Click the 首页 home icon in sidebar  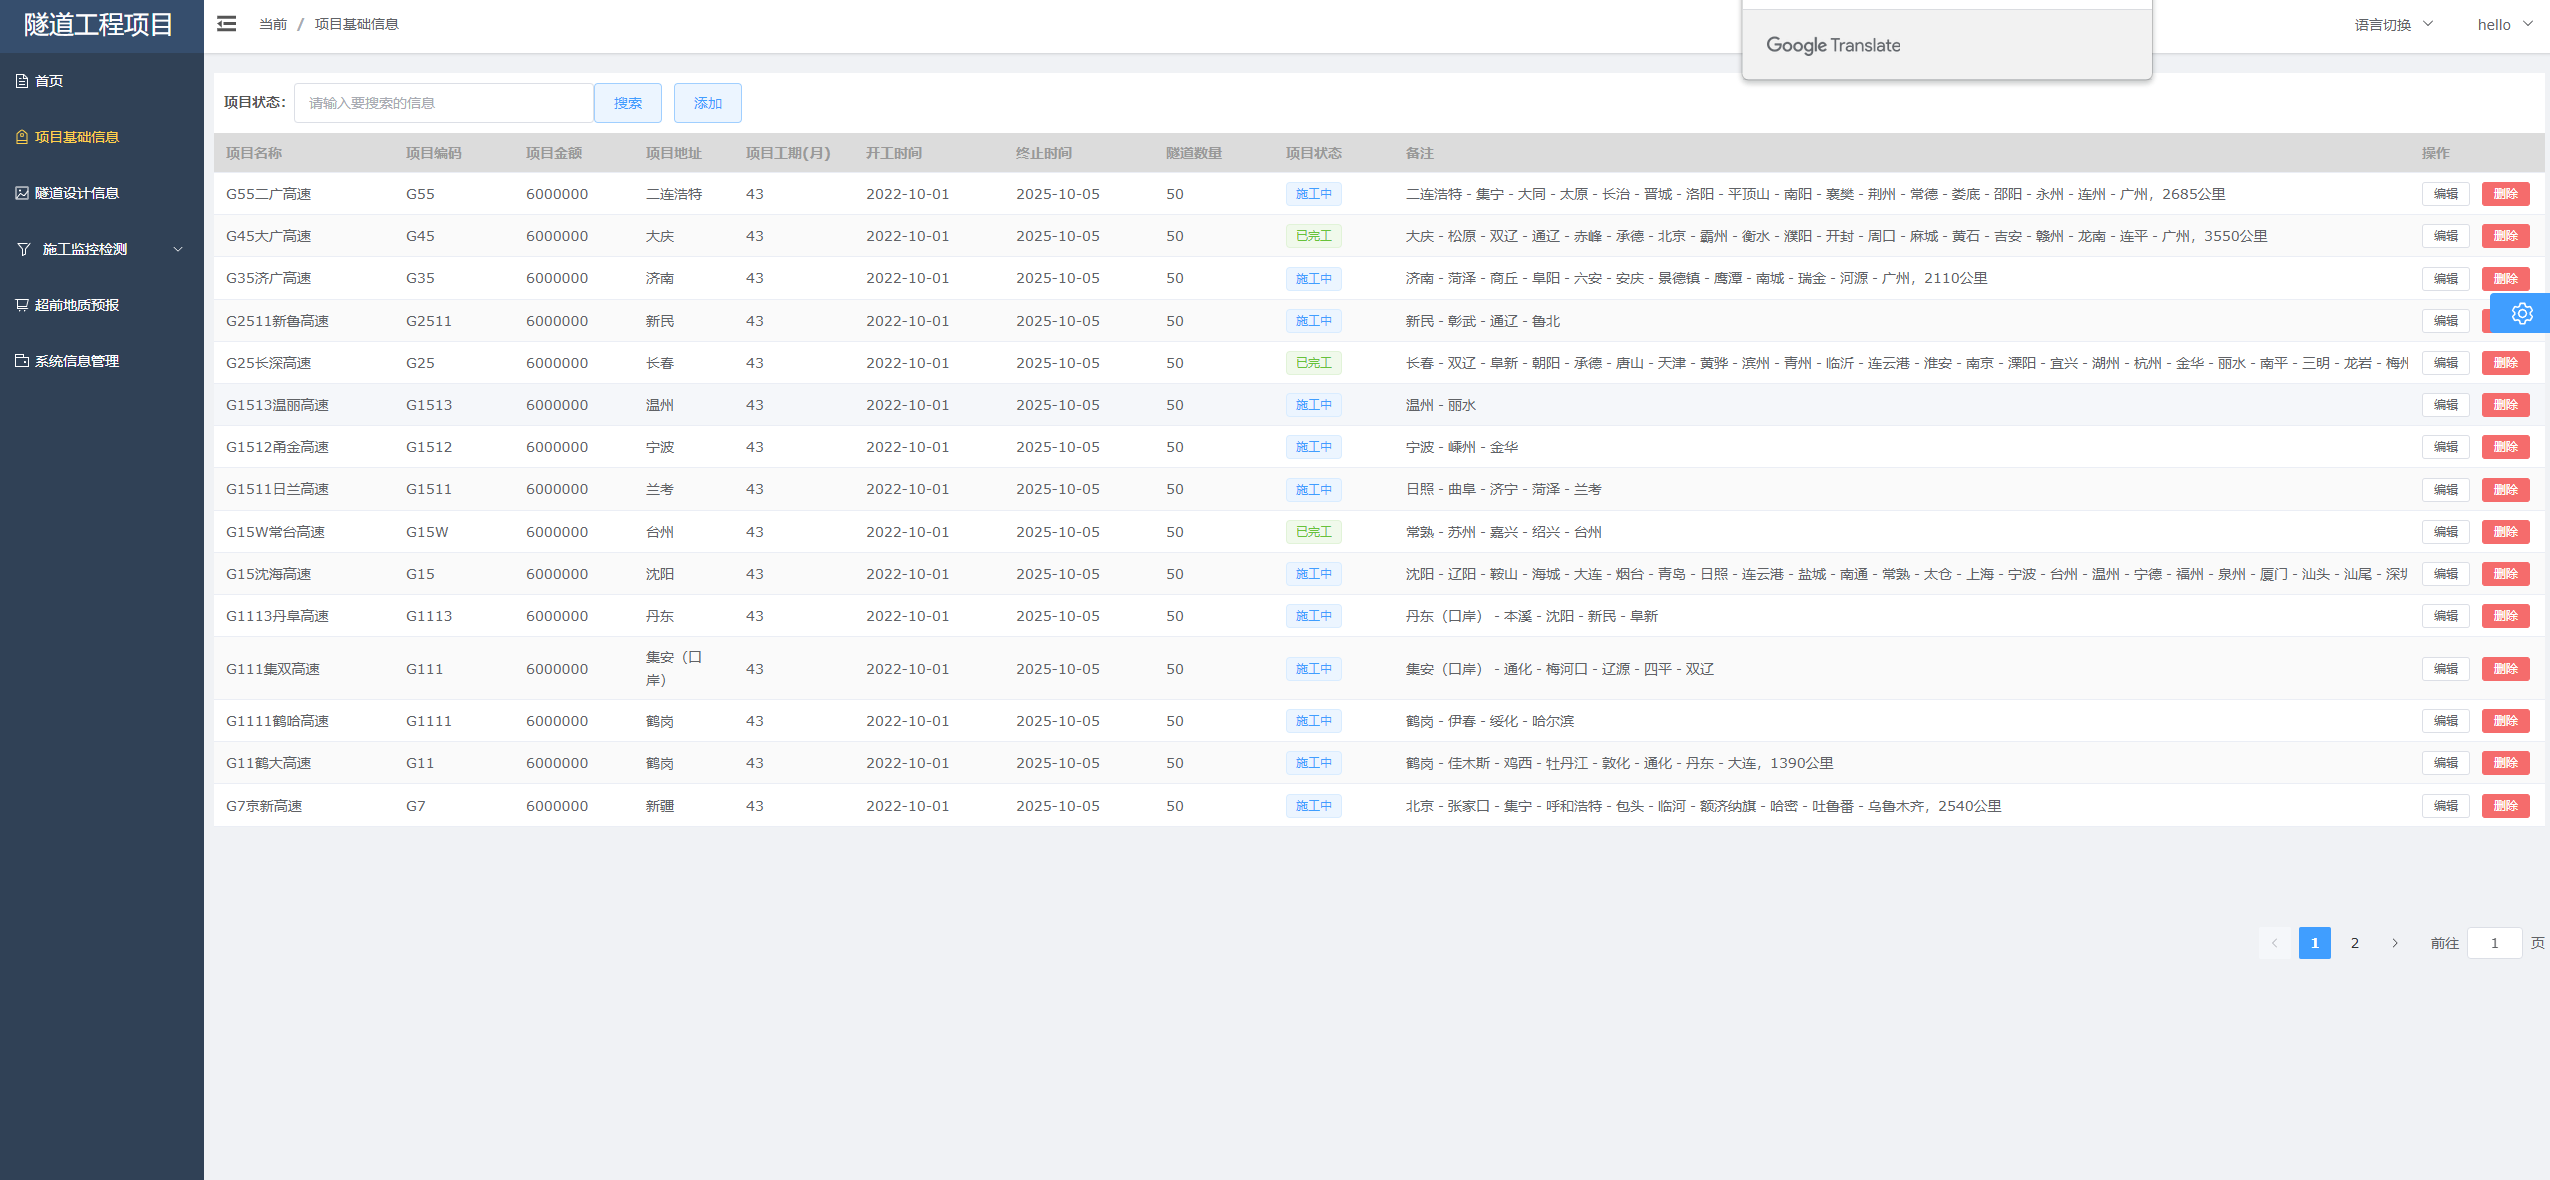click(22, 81)
